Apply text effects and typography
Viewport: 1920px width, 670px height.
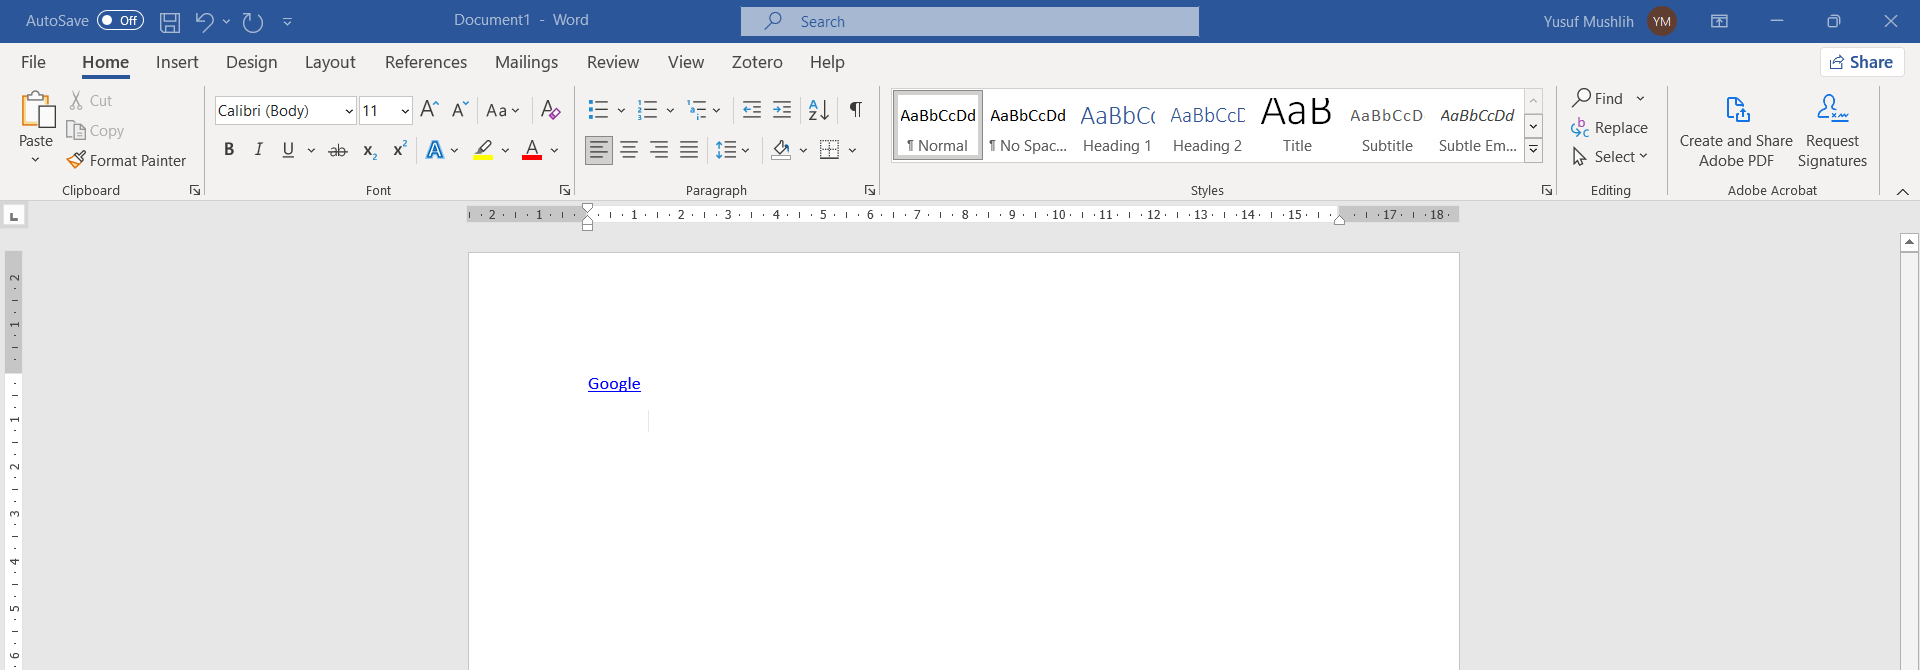pyautogui.click(x=435, y=150)
